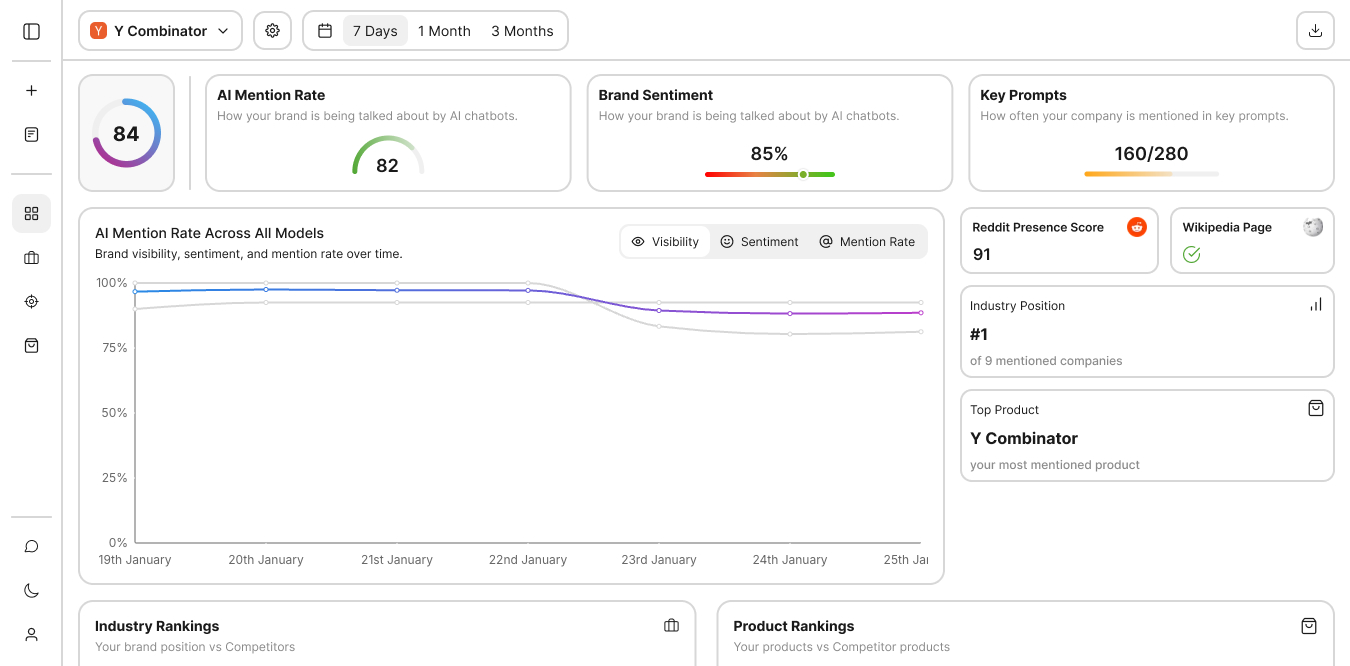Click the Industry Position label
Viewport: 1350px width, 666px height.
point(1017,306)
